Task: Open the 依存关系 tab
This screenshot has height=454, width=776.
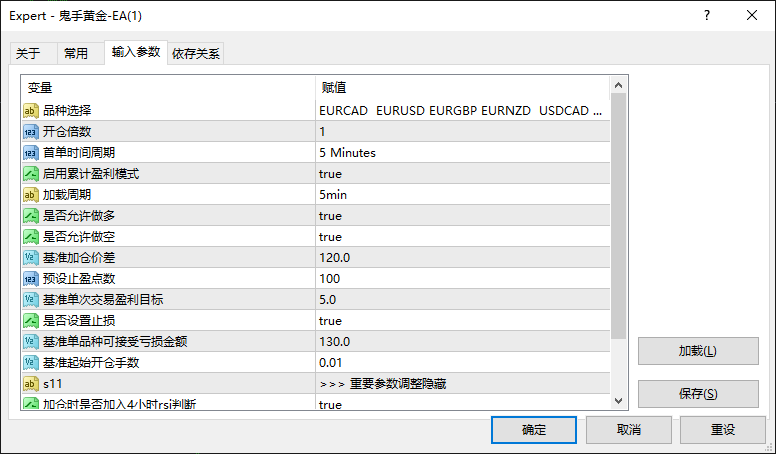Action: pos(196,53)
